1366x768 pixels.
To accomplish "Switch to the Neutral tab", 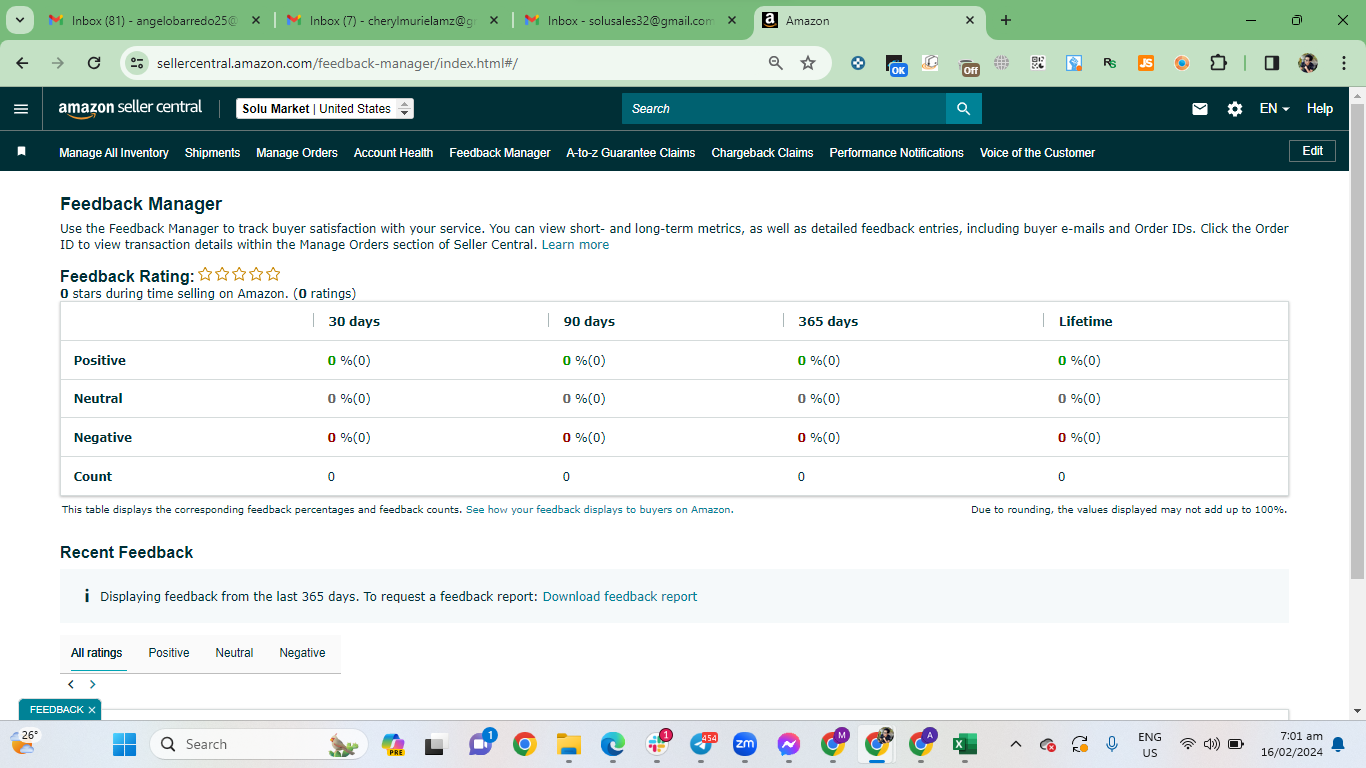I will [234, 653].
